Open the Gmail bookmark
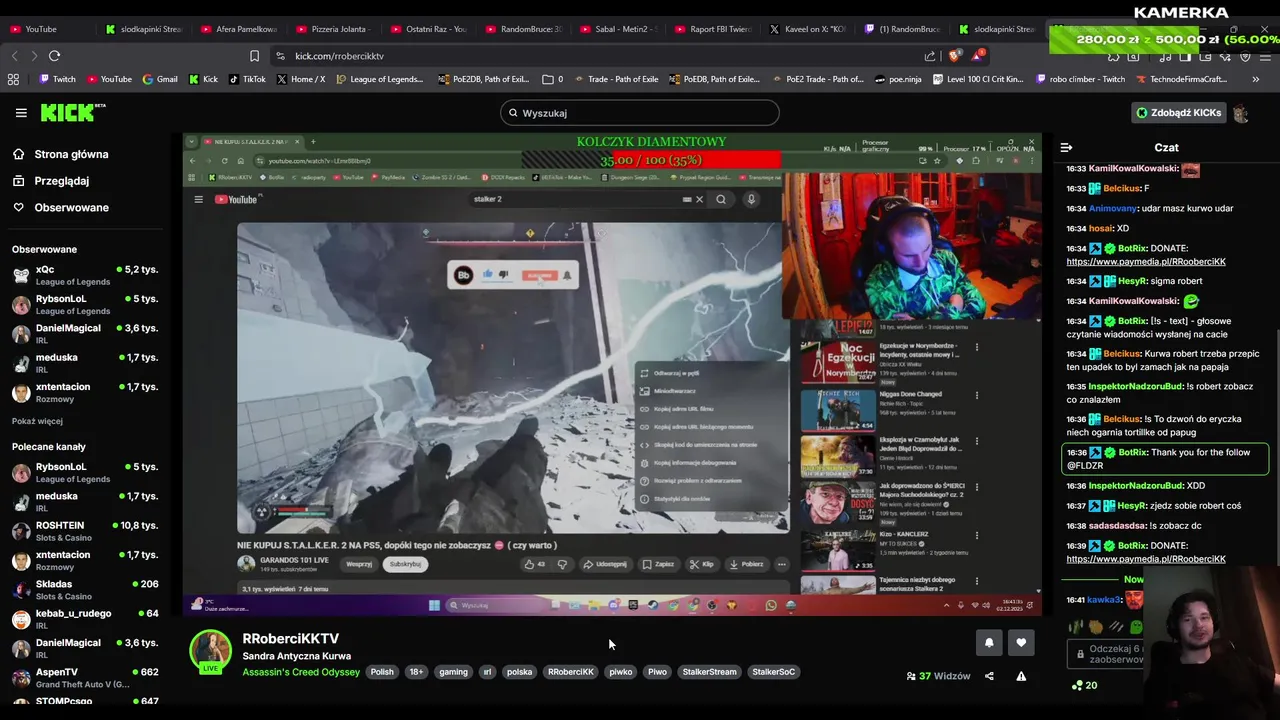 160,79
